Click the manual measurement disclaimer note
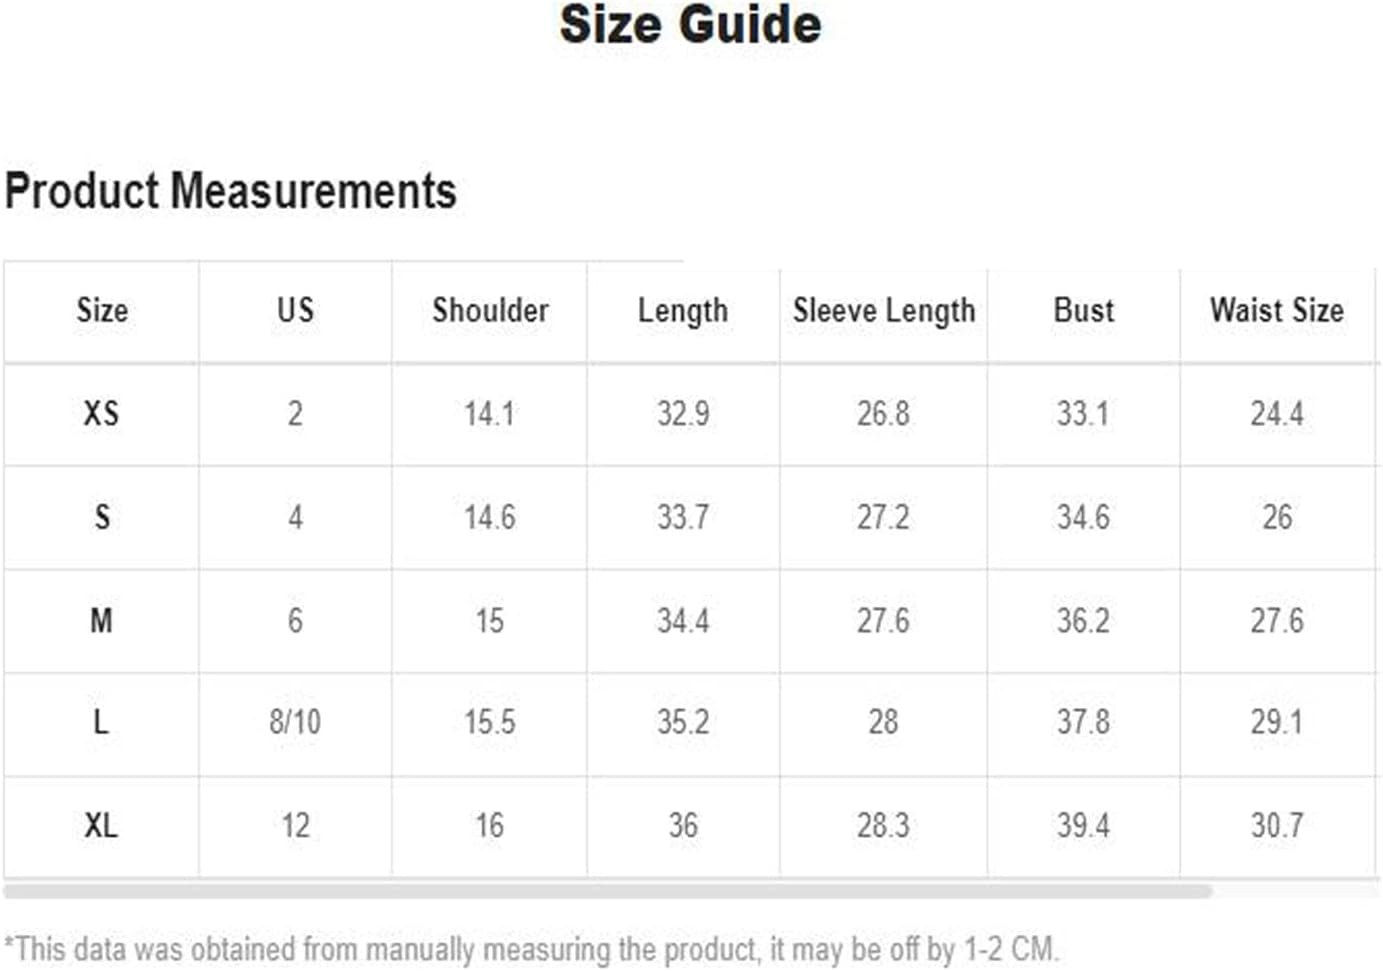The image size is (1383, 971). point(531,949)
